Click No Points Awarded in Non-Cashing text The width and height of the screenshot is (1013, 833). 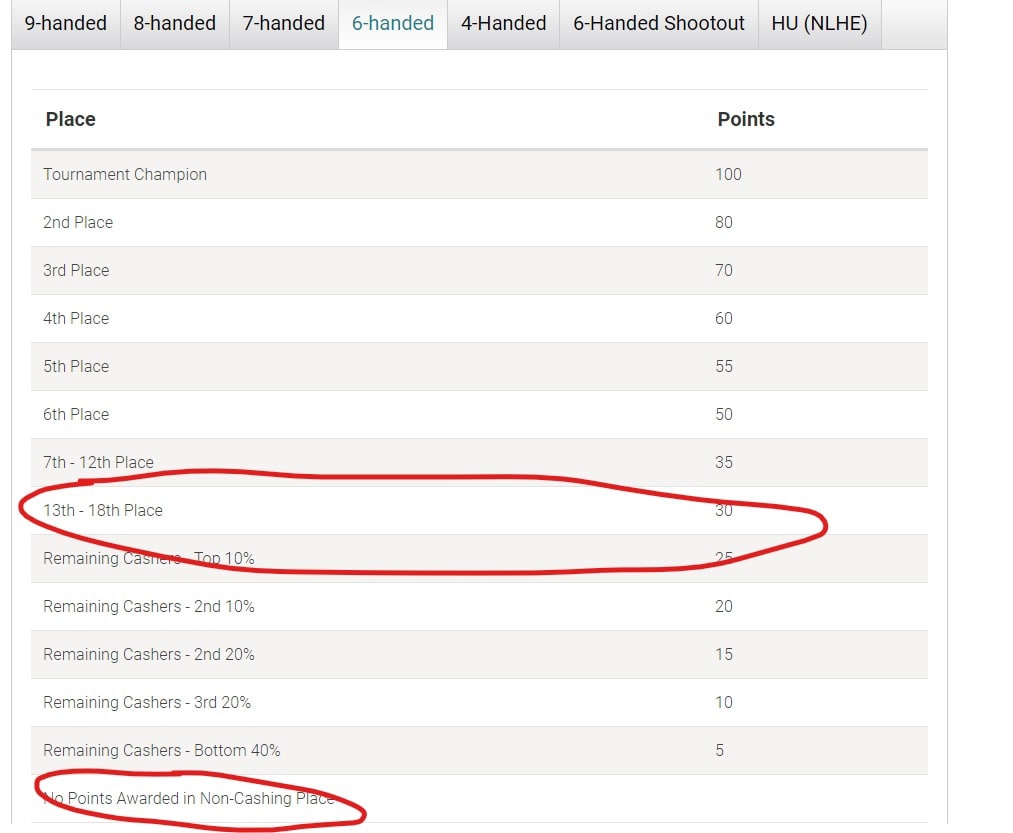click(x=188, y=798)
